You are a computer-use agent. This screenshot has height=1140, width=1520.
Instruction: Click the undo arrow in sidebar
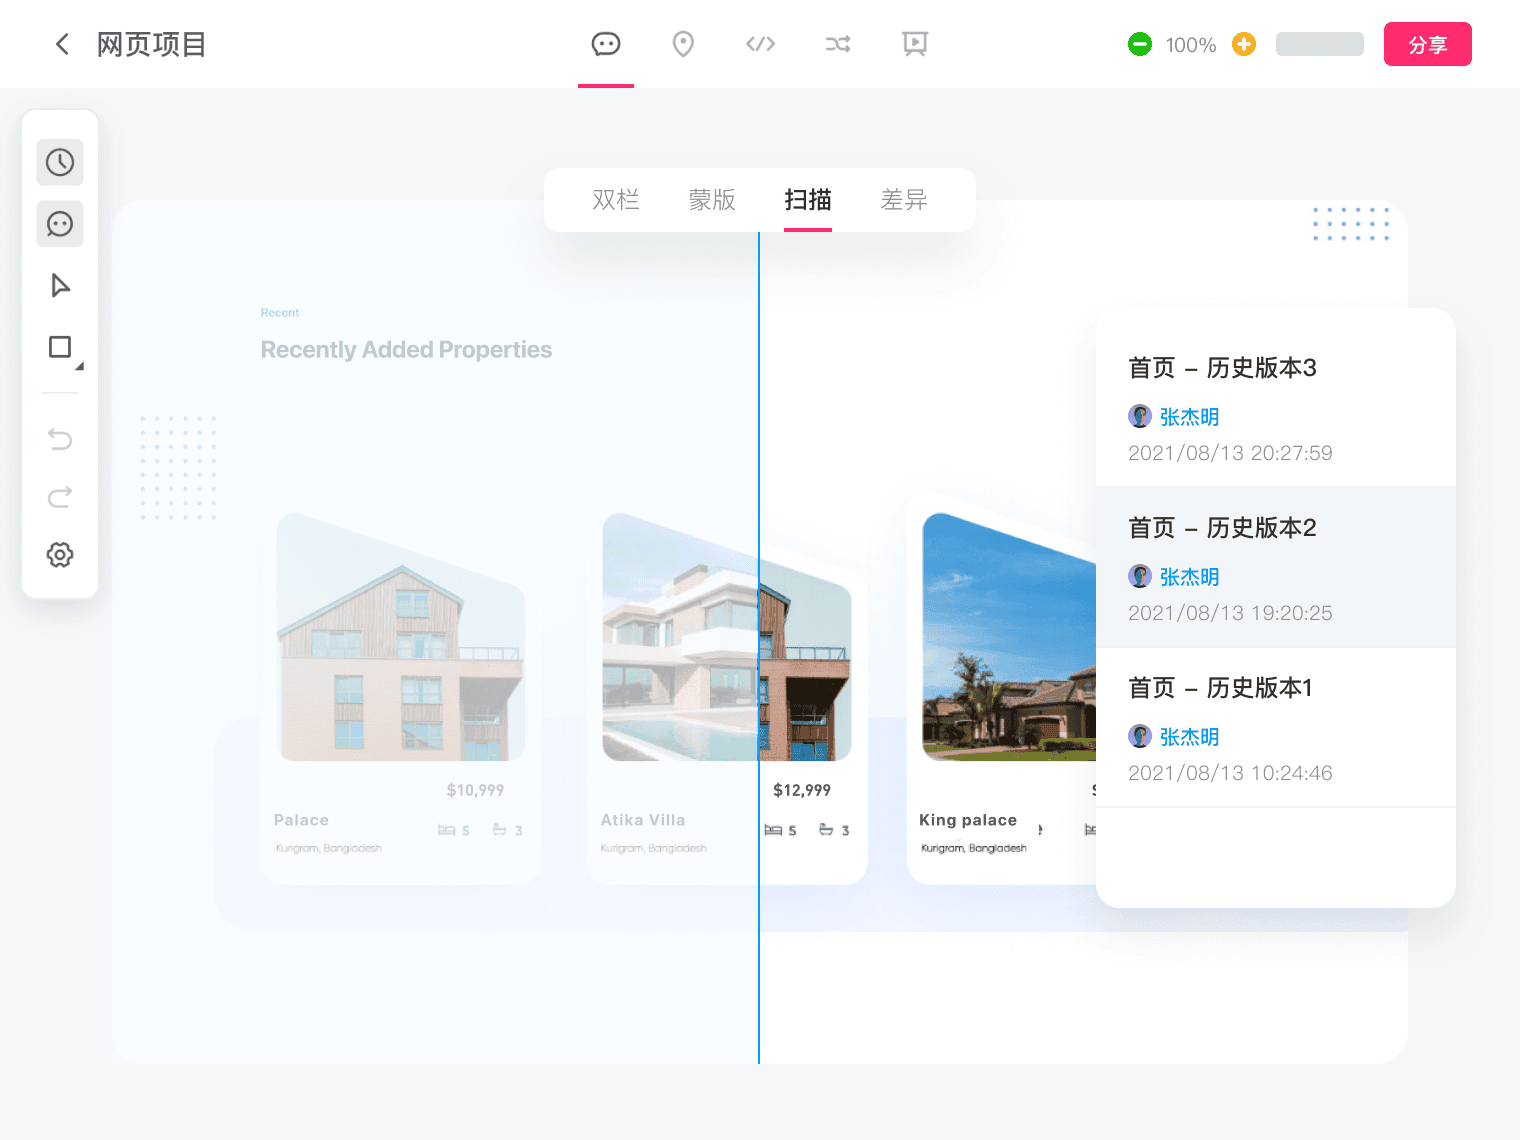point(60,439)
